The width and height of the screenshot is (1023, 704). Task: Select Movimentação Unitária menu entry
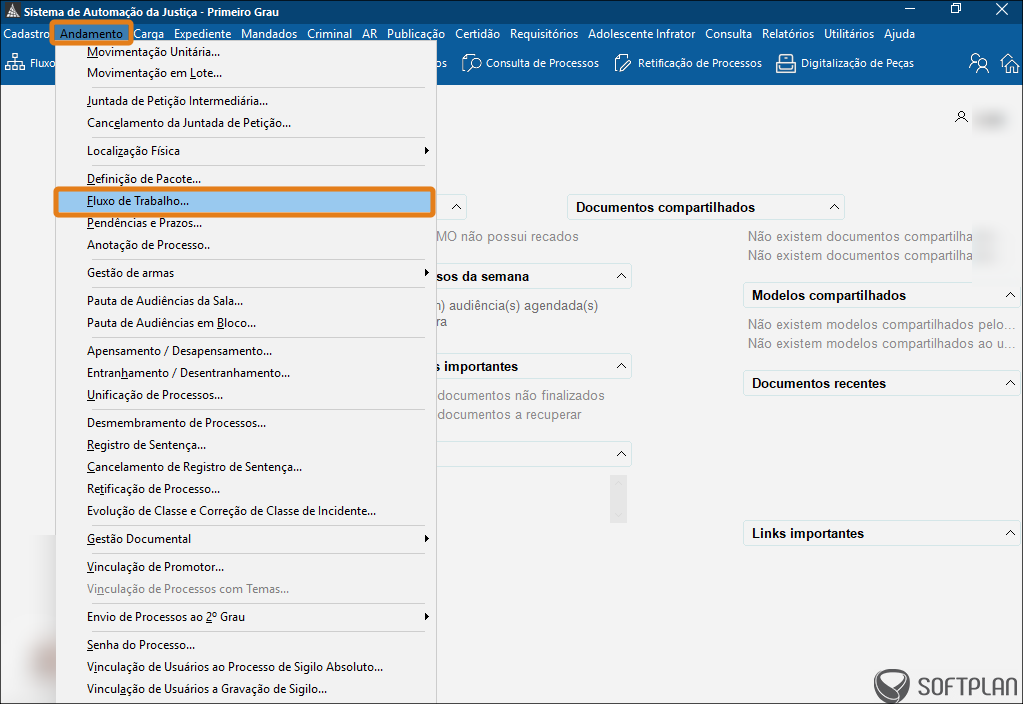[x=245, y=52]
